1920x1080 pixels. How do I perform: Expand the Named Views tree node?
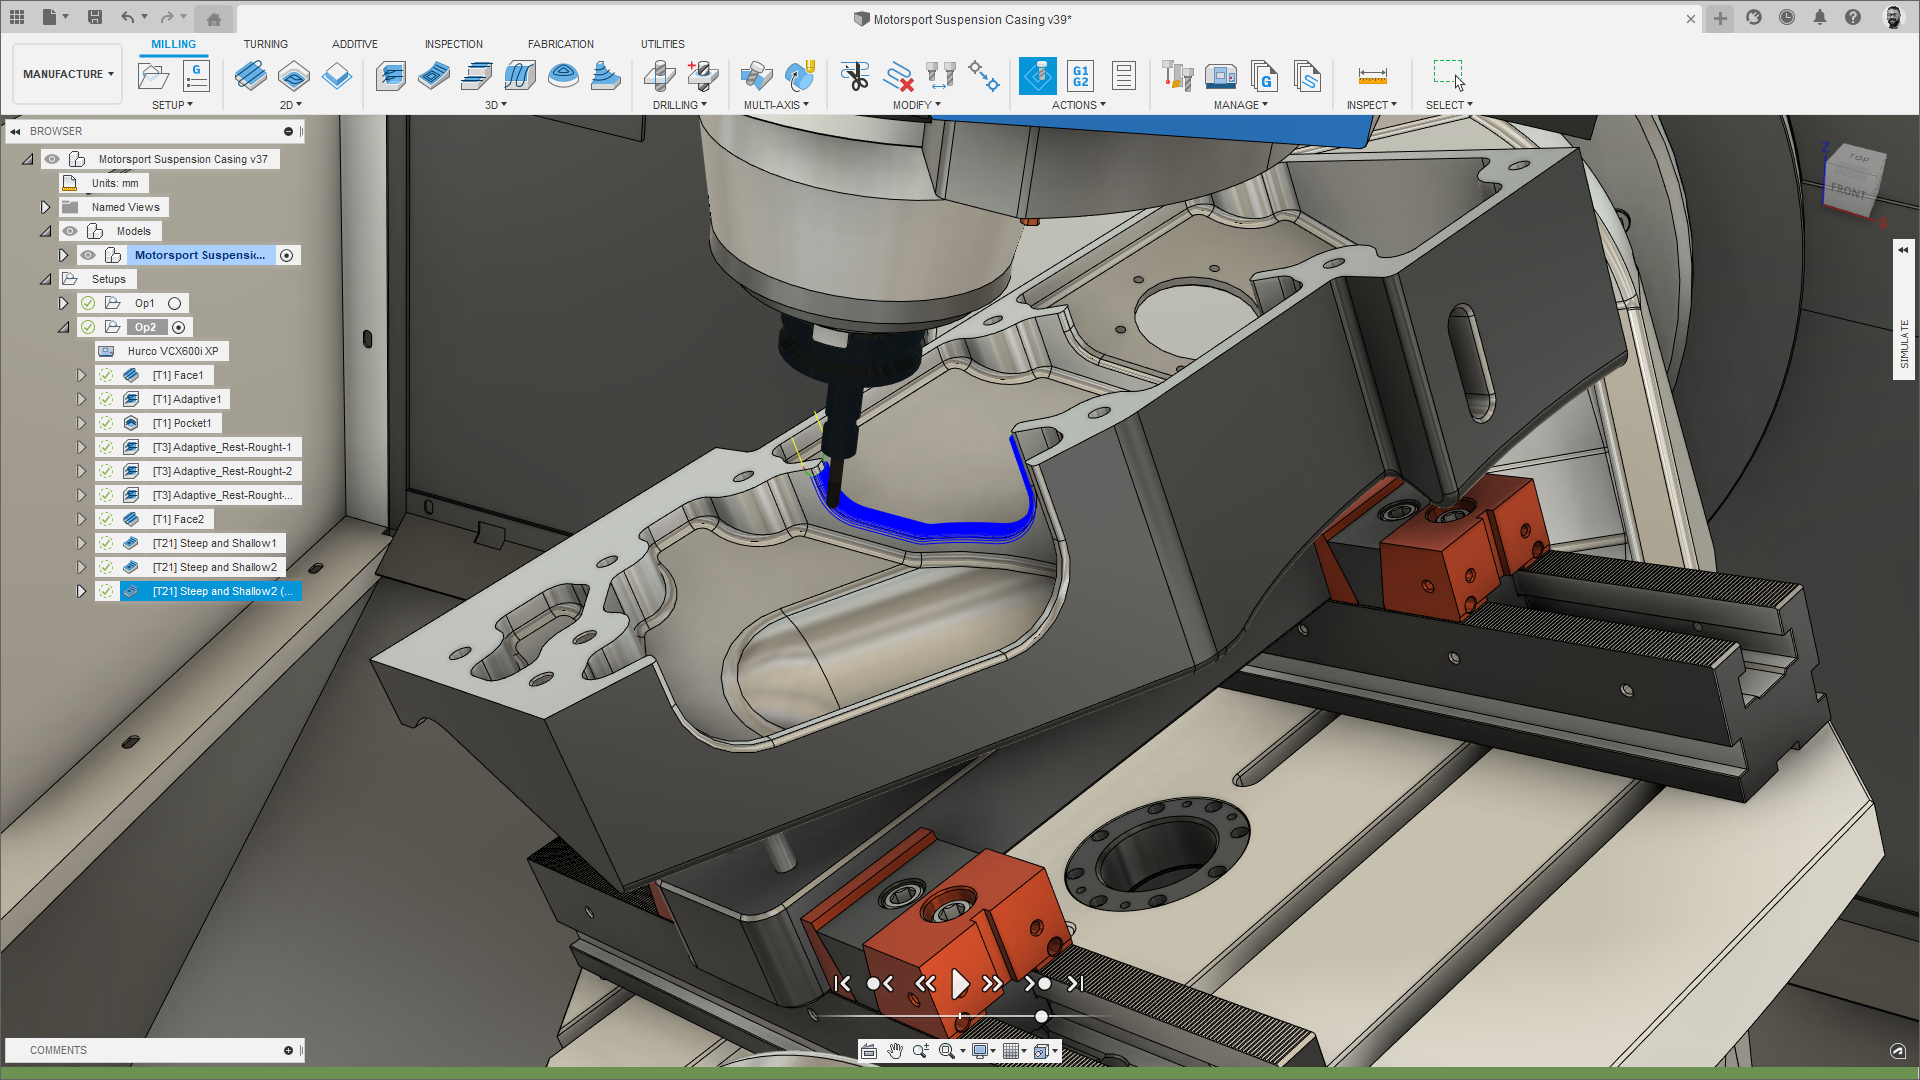[44, 206]
